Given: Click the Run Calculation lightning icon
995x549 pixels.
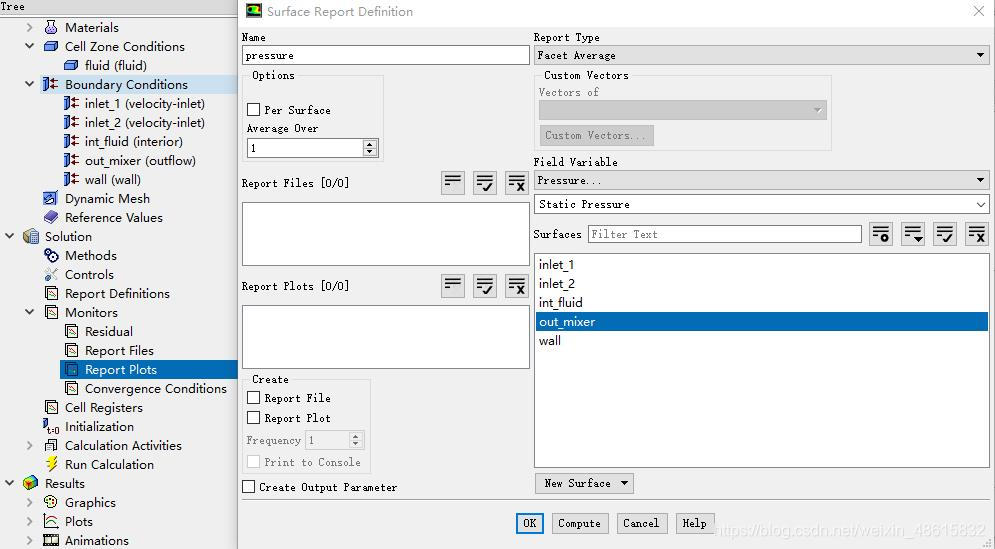Looking at the screenshot, I should click(52, 464).
